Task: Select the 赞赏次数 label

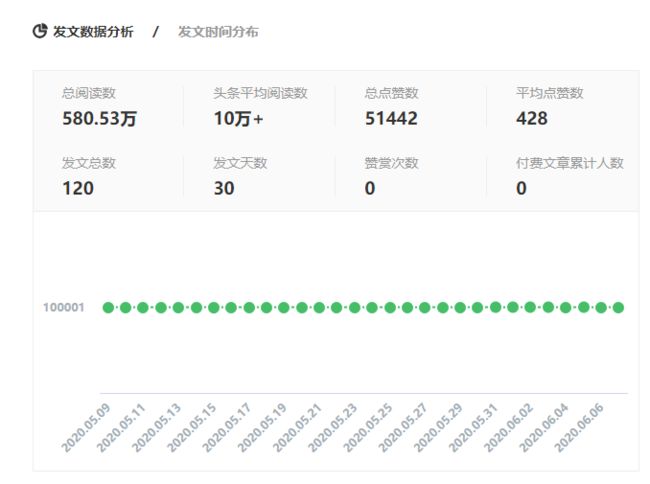Action: coord(391,163)
